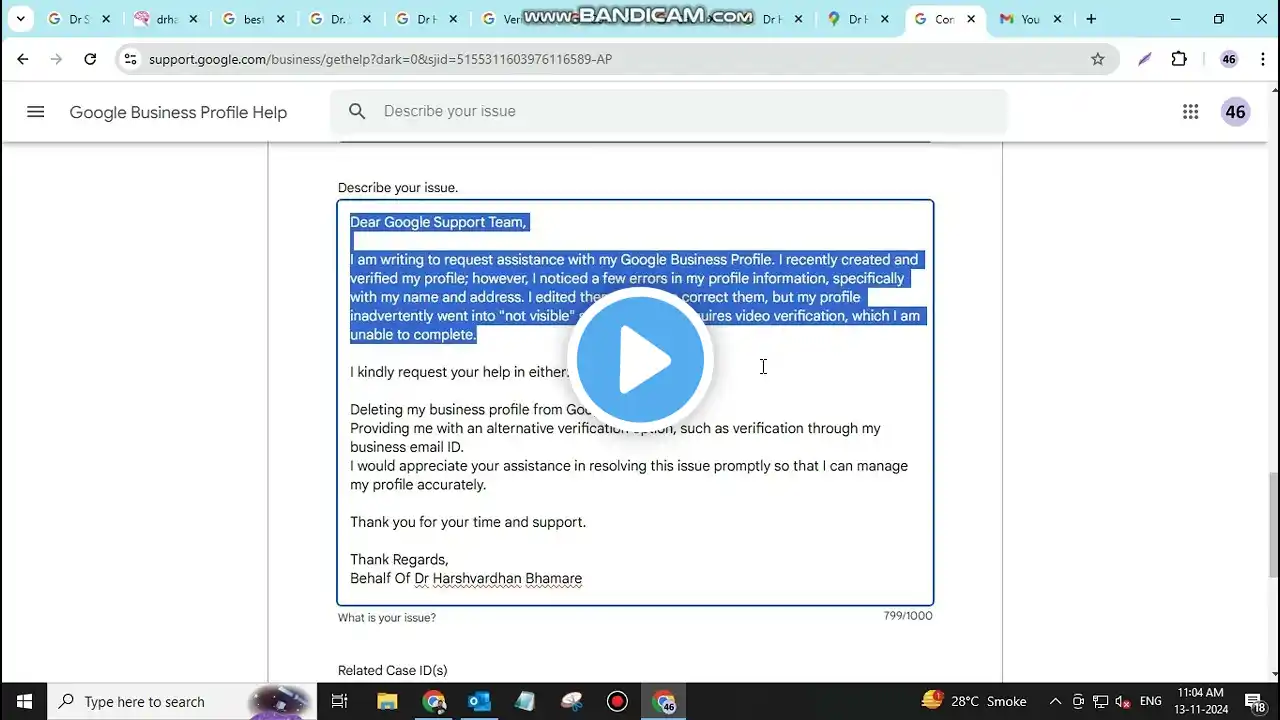Open a new browser tab
Image resolution: width=1280 pixels, height=720 pixels.
coord(1091,19)
